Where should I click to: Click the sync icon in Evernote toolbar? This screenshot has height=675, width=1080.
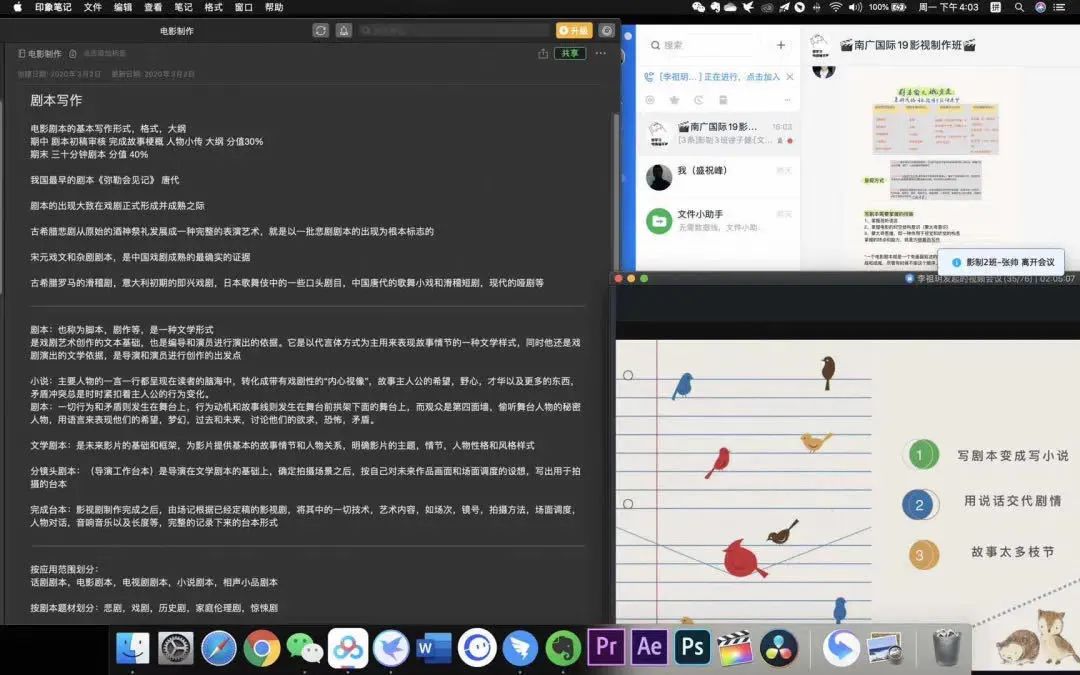(x=320, y=30)
